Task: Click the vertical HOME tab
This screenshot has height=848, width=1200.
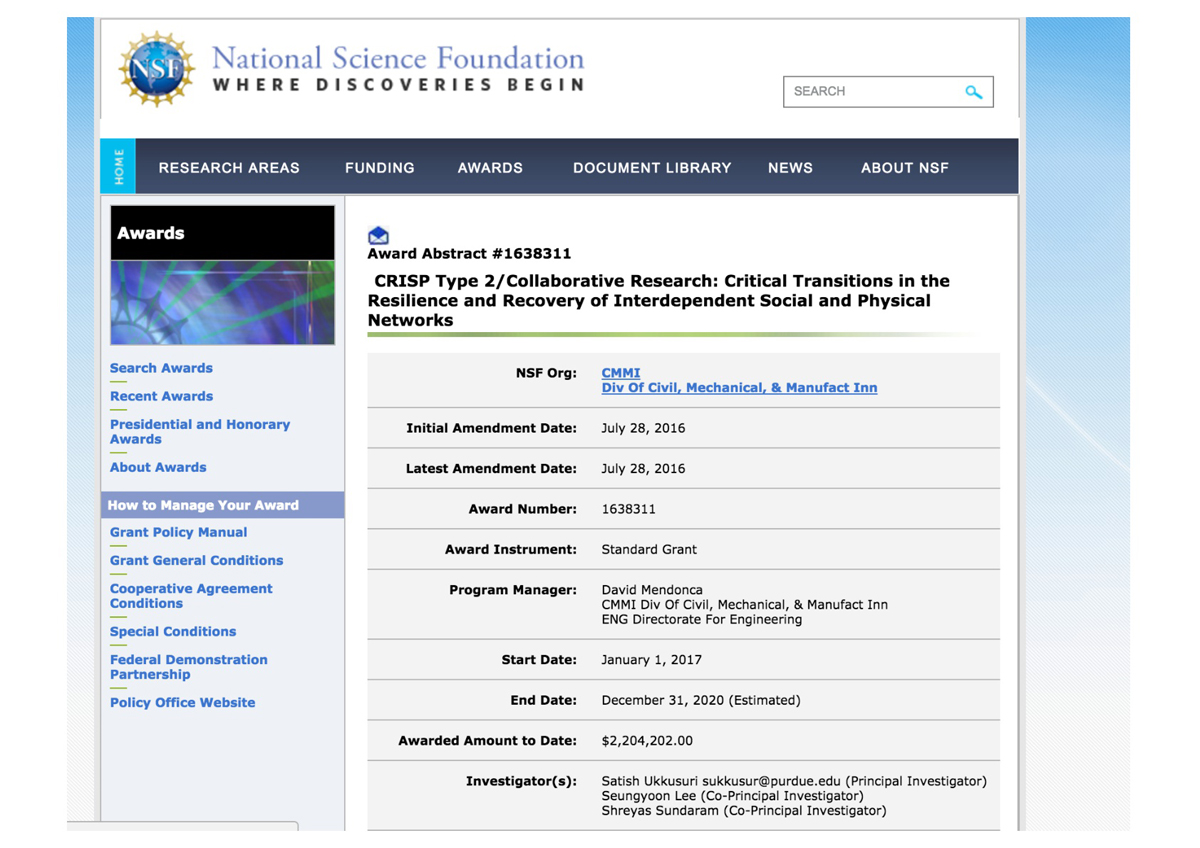Action: pos(119,166)
